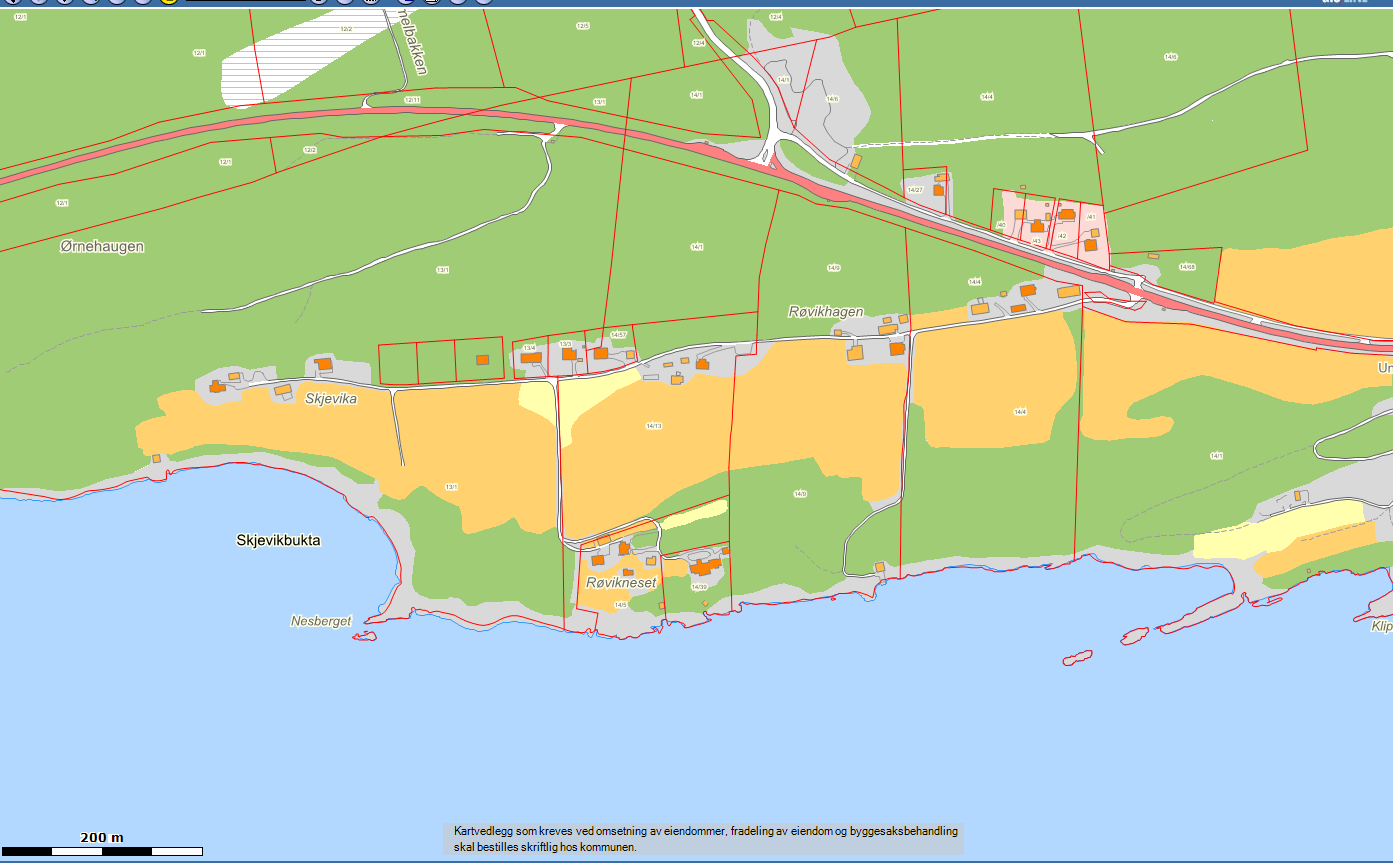Click parcel label 14/39

(x=699, y=587)
